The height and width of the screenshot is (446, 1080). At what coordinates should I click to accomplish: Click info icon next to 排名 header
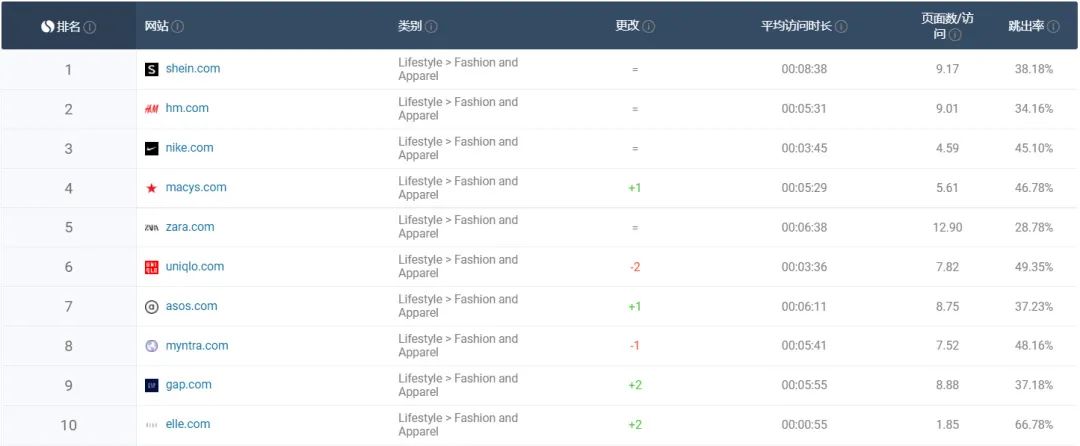pos(91,26)
